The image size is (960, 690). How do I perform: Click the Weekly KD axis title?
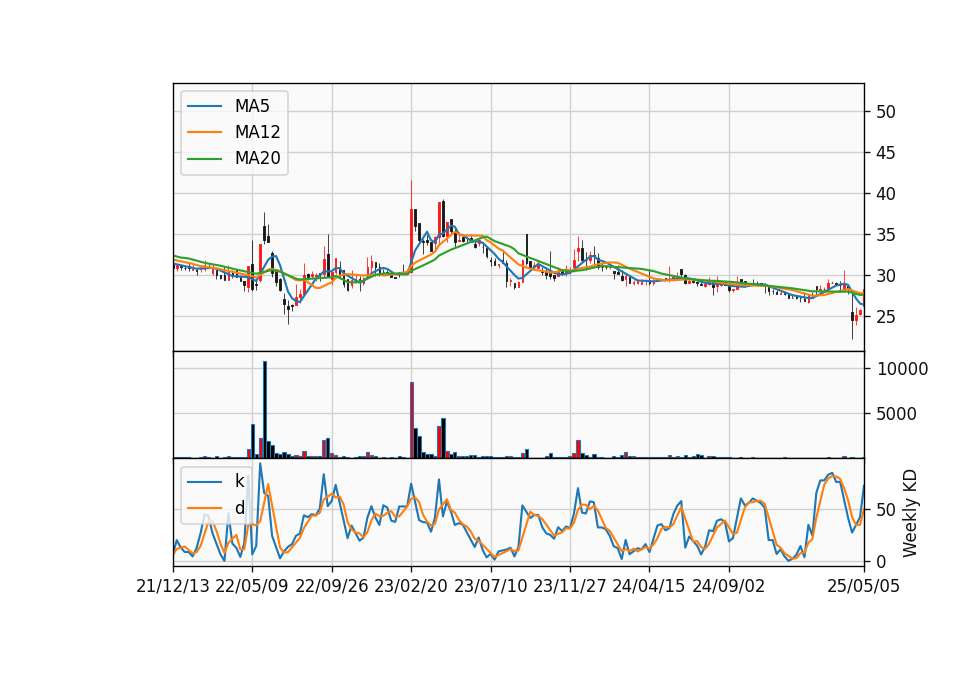pyautogui.click(x=910, y=513)
